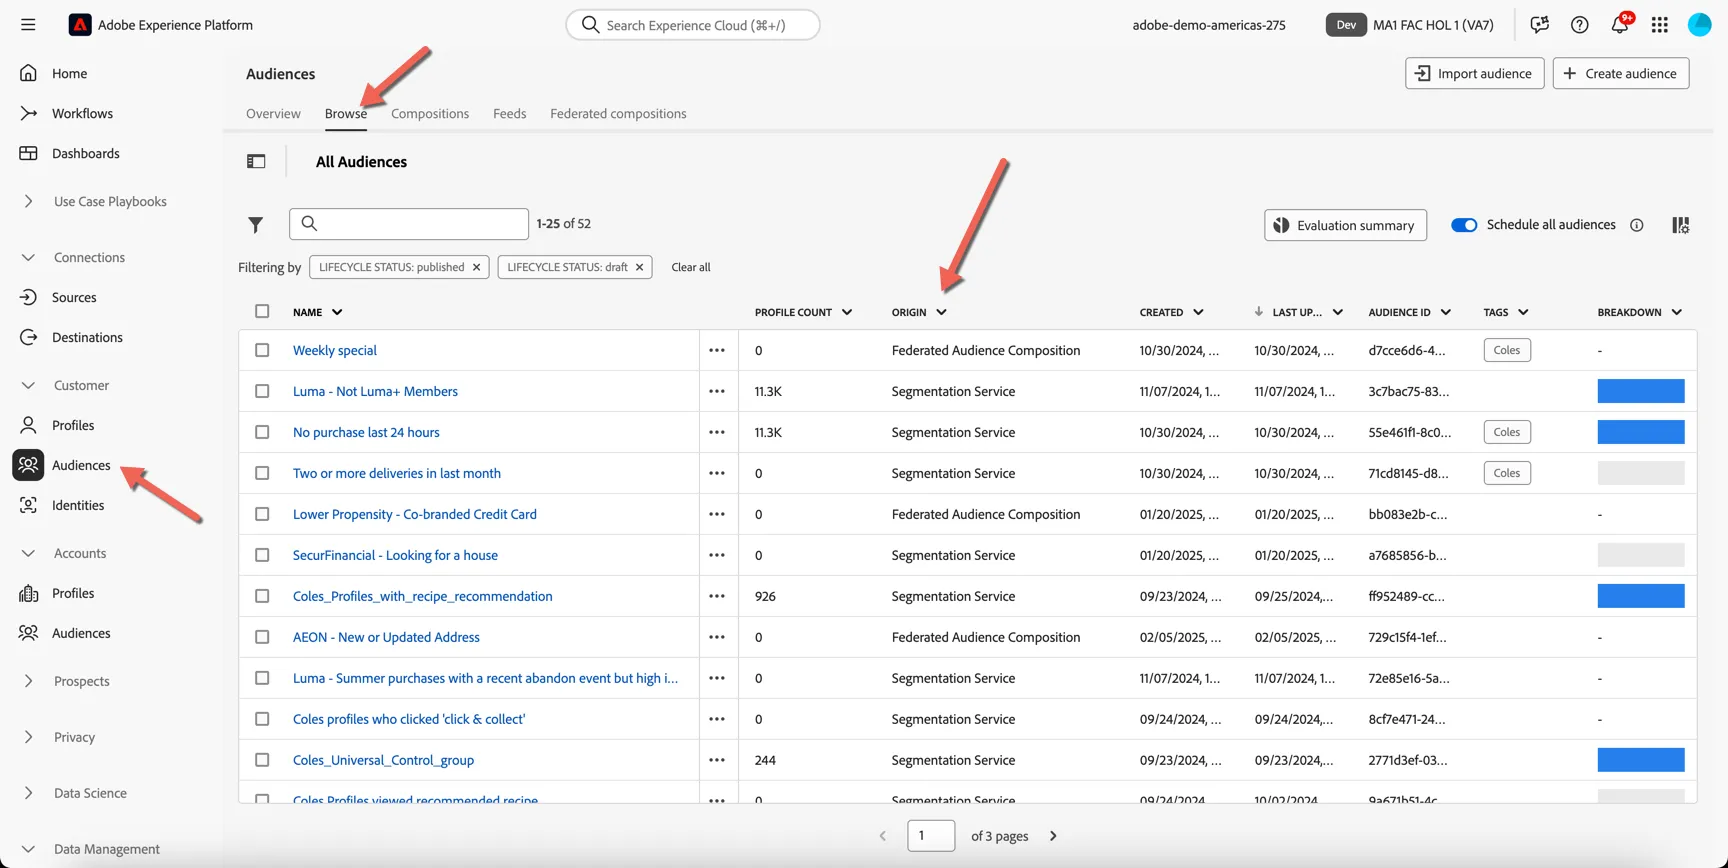Select all audiences with header checkbox
The image size is (1728, 868).
[262, 312]
